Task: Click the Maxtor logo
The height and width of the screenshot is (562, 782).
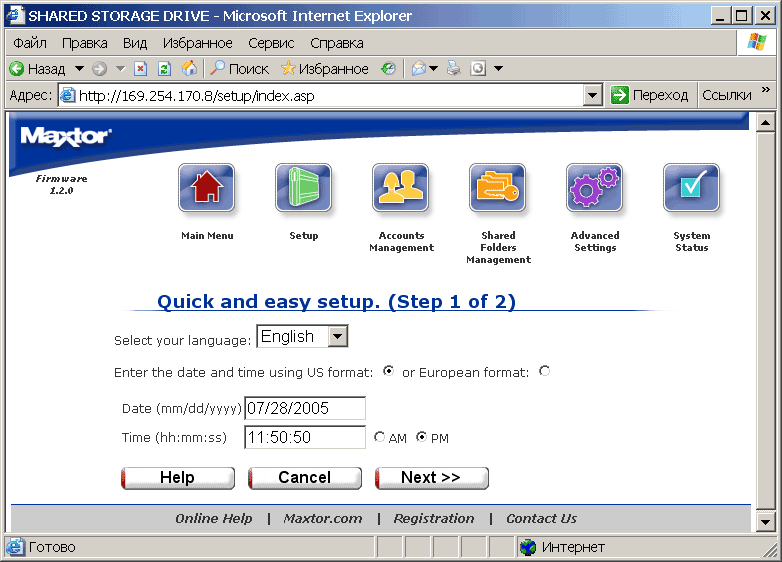Action: pos(66,137)
